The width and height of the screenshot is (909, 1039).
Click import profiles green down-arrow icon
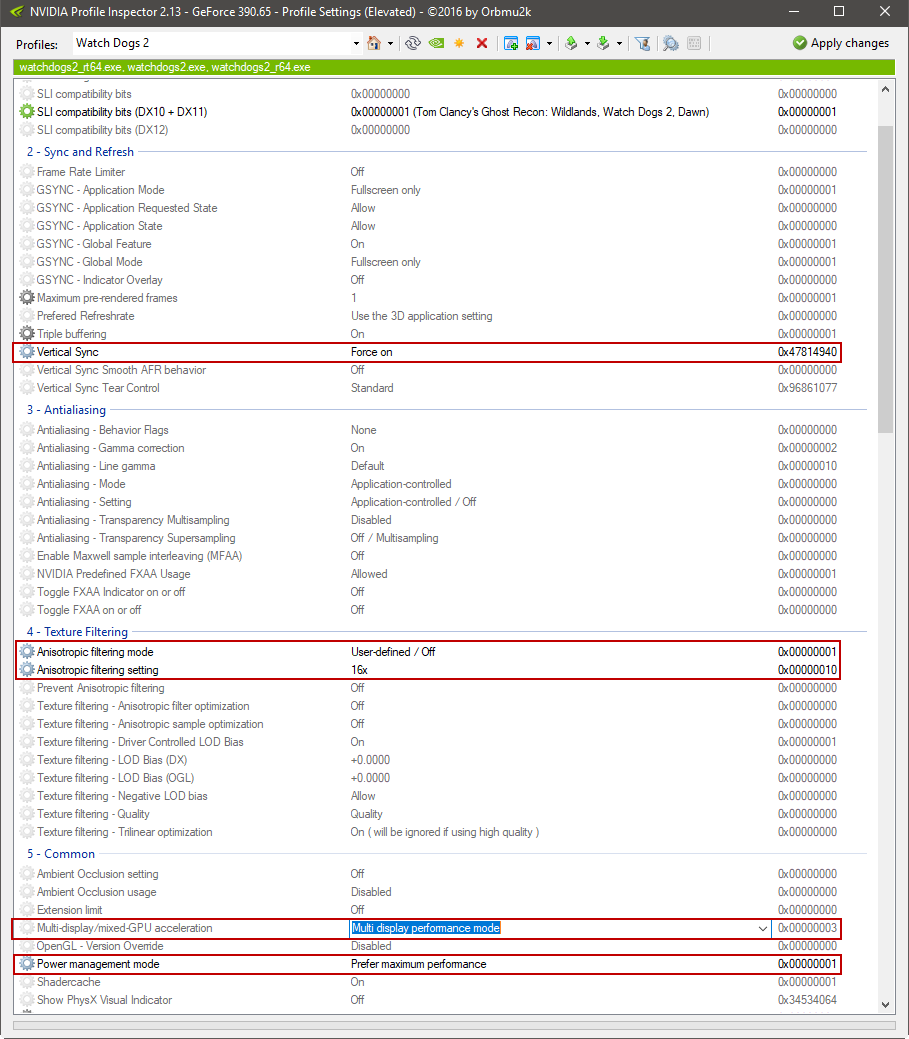pyautogui.click(x=603, y=43)
